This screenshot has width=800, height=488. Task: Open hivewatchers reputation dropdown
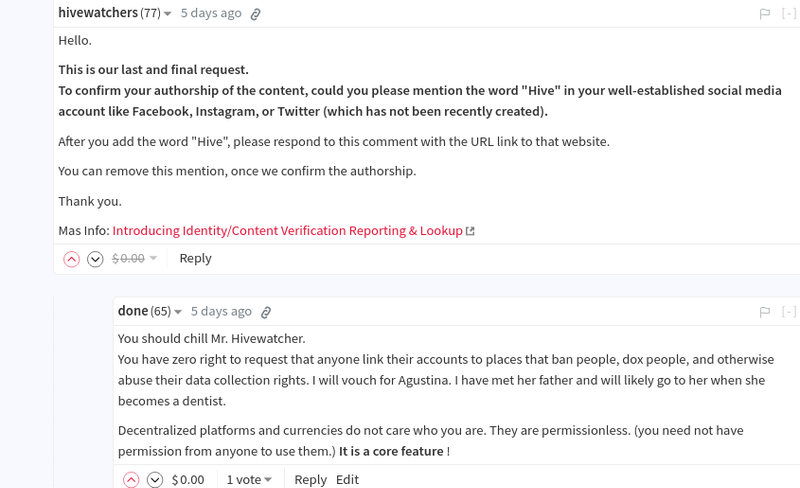(167, 14)
